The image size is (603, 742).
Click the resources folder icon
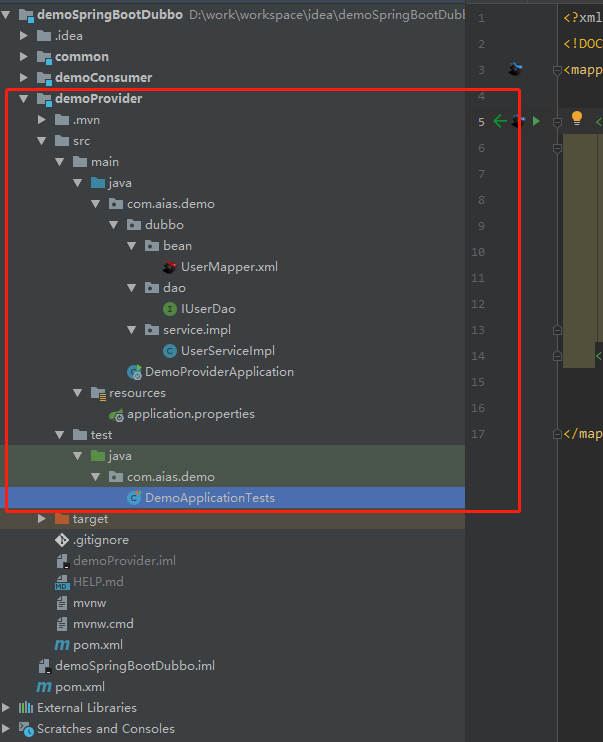98,393
